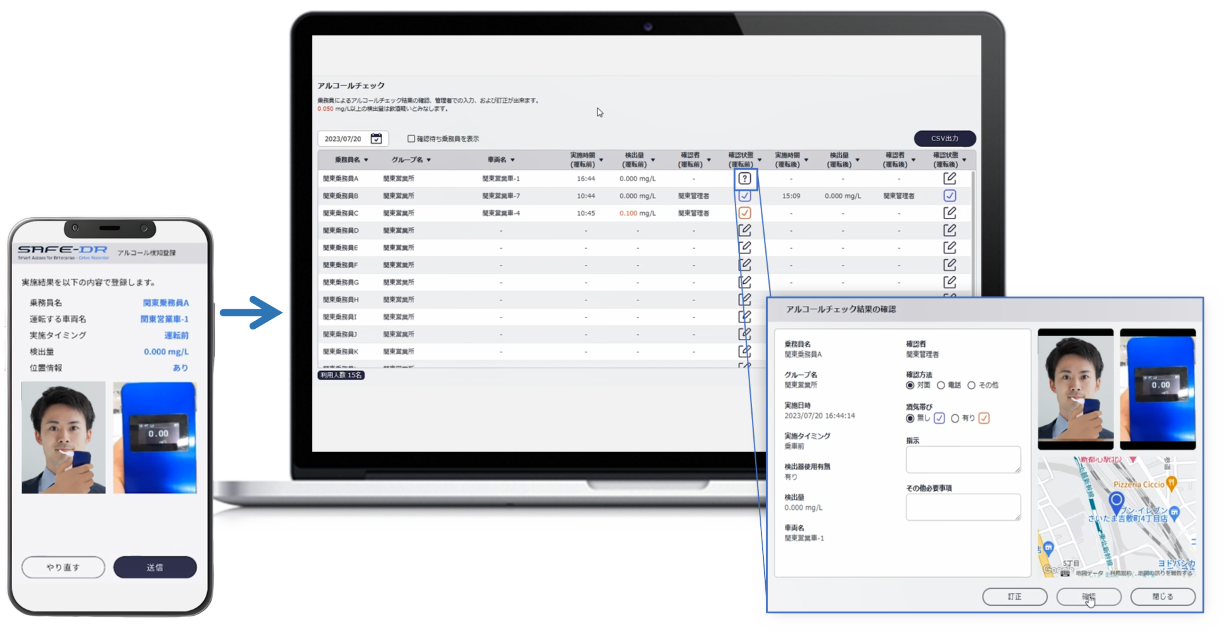The image size is (1231, 640).
Task: Open the 乗務員名 column filter dropdown
Action: 366,160
